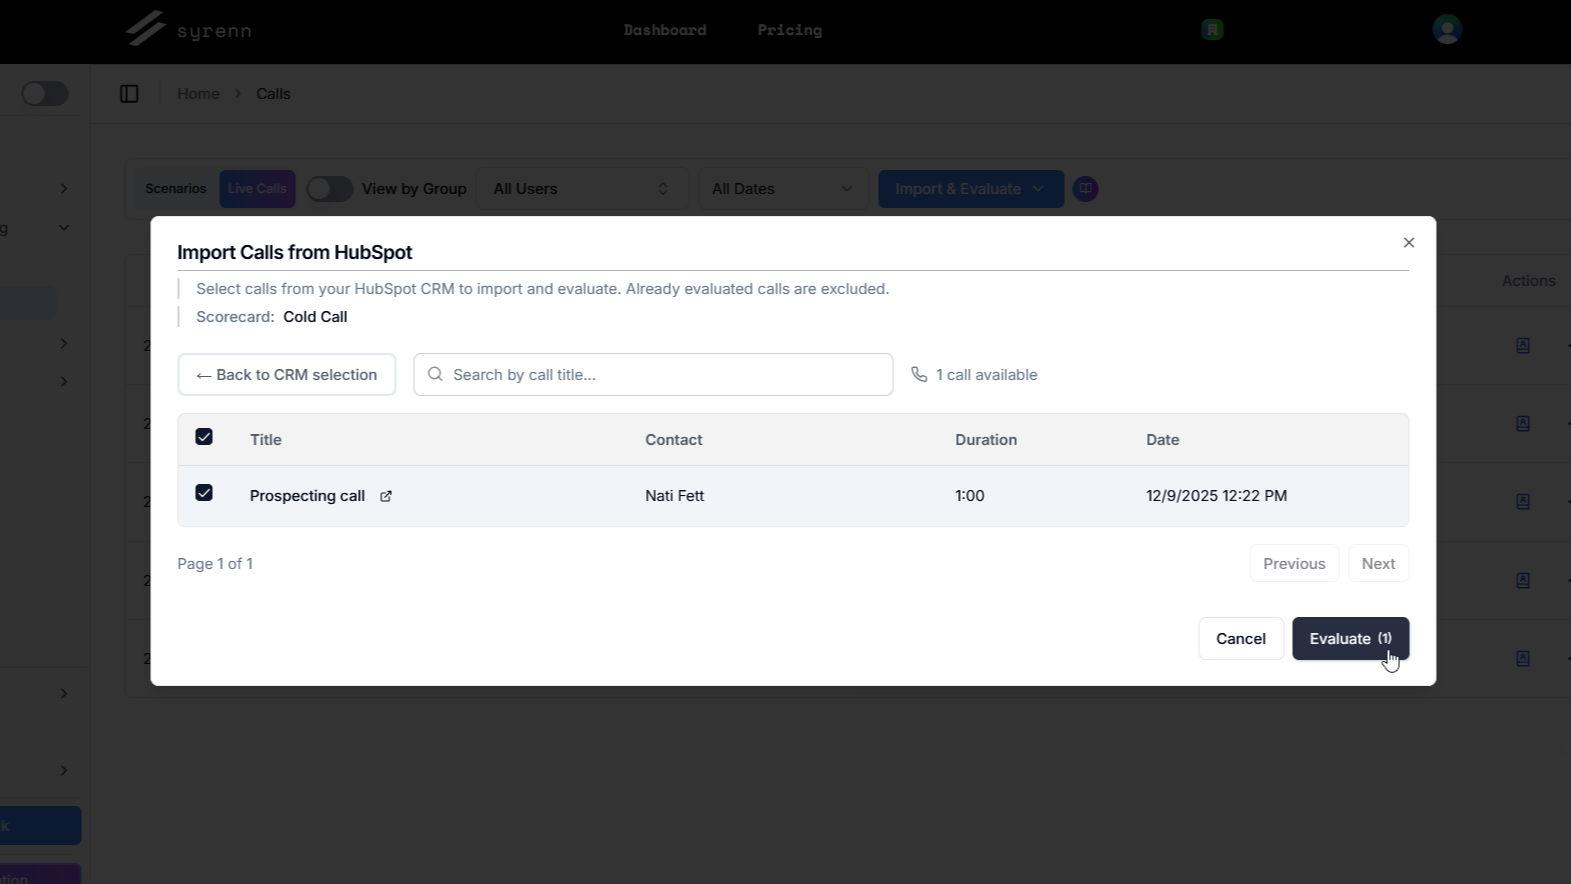1571x884 pixels.
Task: Click the Nati Fett contact cell
Action: [674, 496]
